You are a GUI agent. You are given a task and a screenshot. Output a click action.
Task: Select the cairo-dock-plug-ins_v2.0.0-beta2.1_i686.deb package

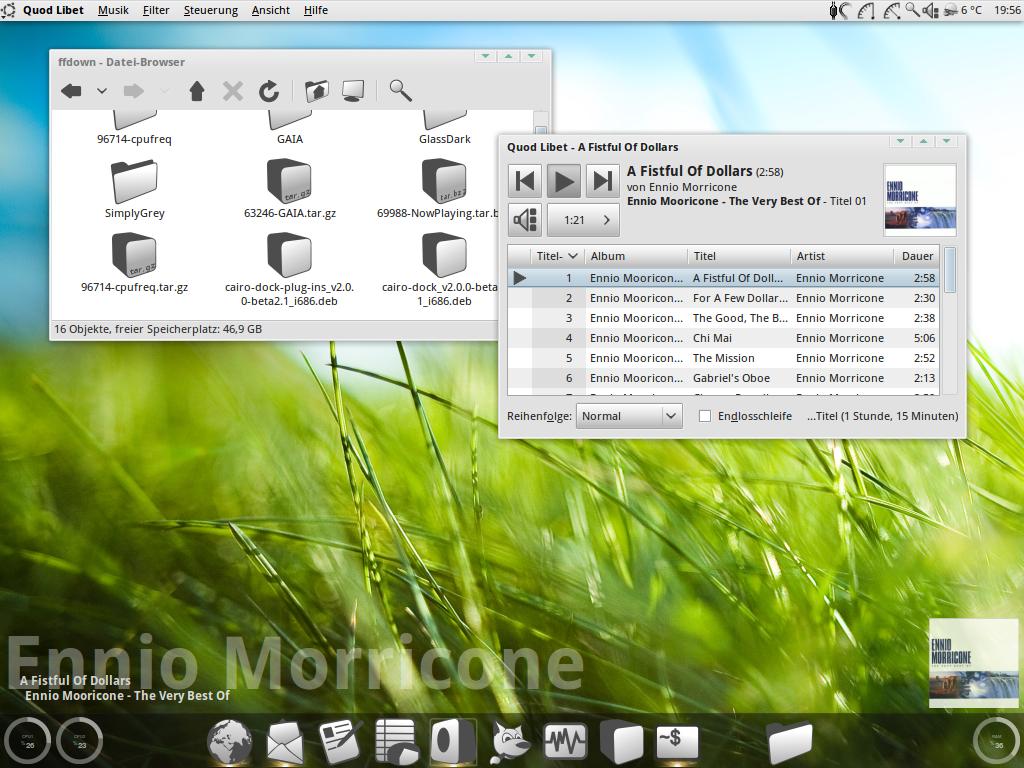pos(289,270)
